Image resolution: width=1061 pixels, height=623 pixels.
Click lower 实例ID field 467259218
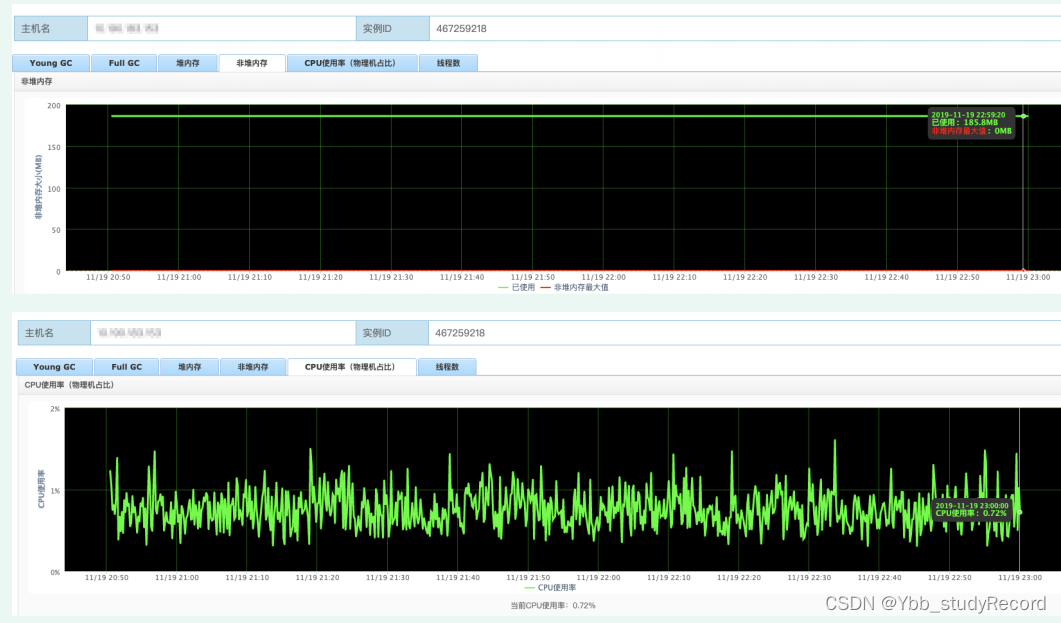point(744,333)
